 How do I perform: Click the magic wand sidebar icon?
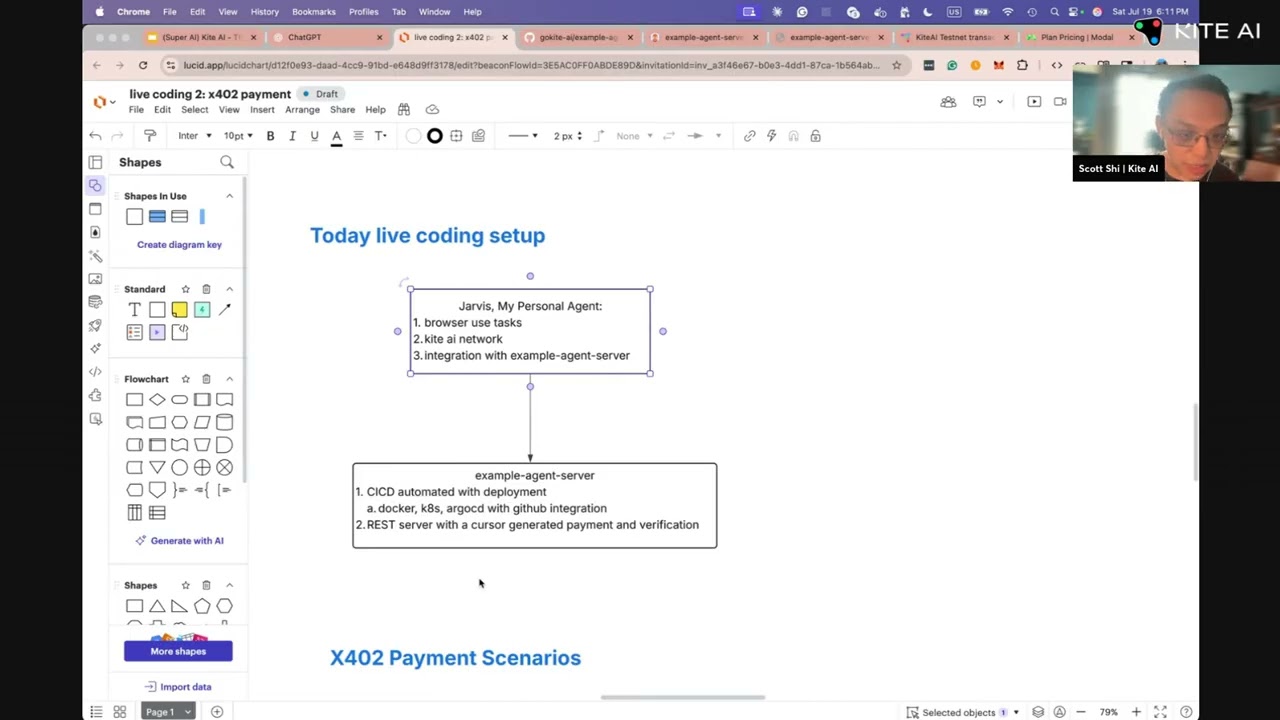click(95, 255)
